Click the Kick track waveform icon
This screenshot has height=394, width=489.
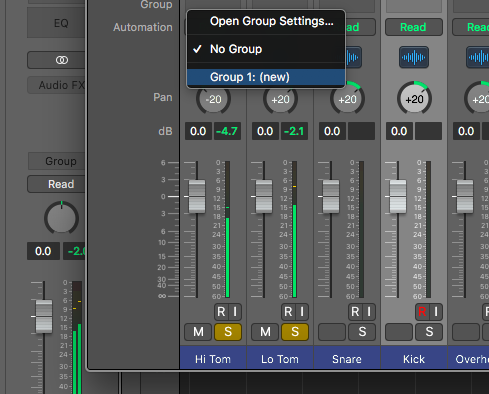click(x=414, y=57)
